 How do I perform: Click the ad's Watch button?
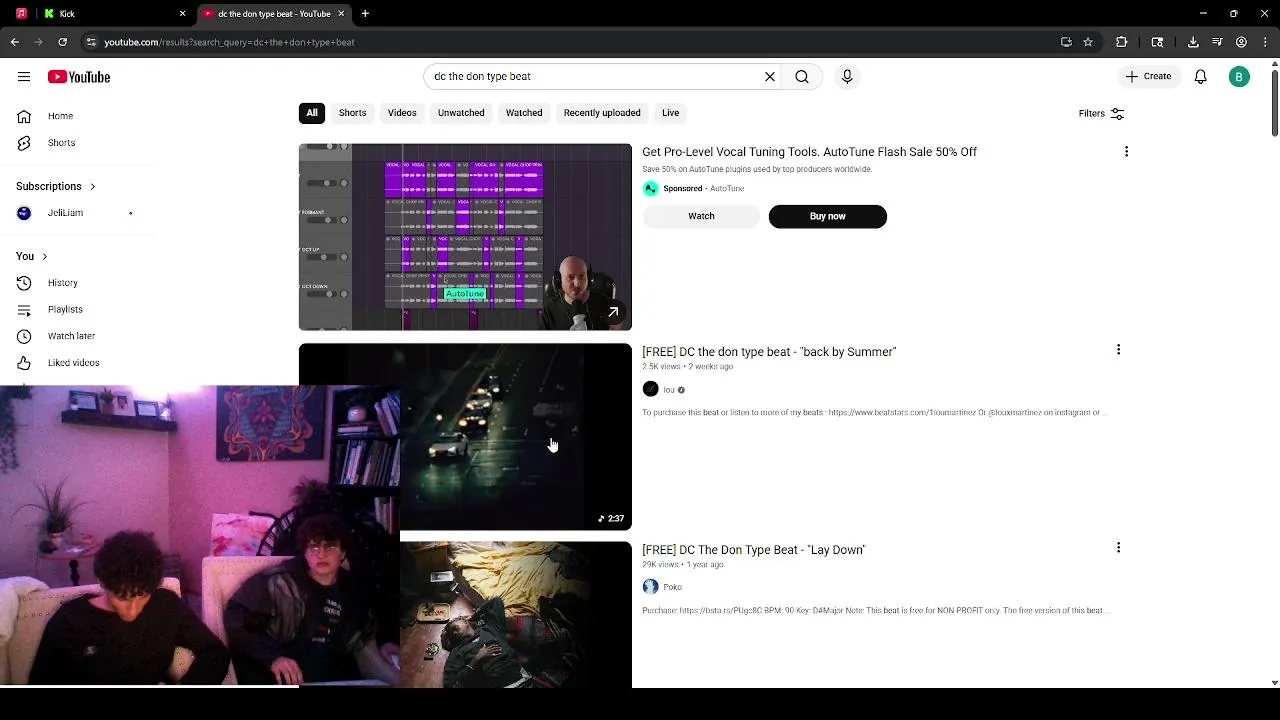(x=701, y=216)
